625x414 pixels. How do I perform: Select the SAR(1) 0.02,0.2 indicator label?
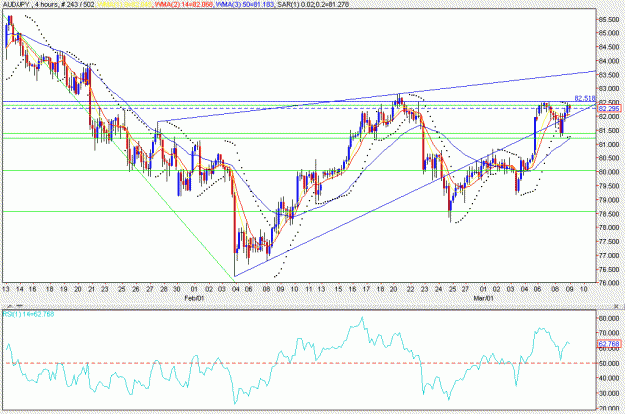click(x=311, y=5)
